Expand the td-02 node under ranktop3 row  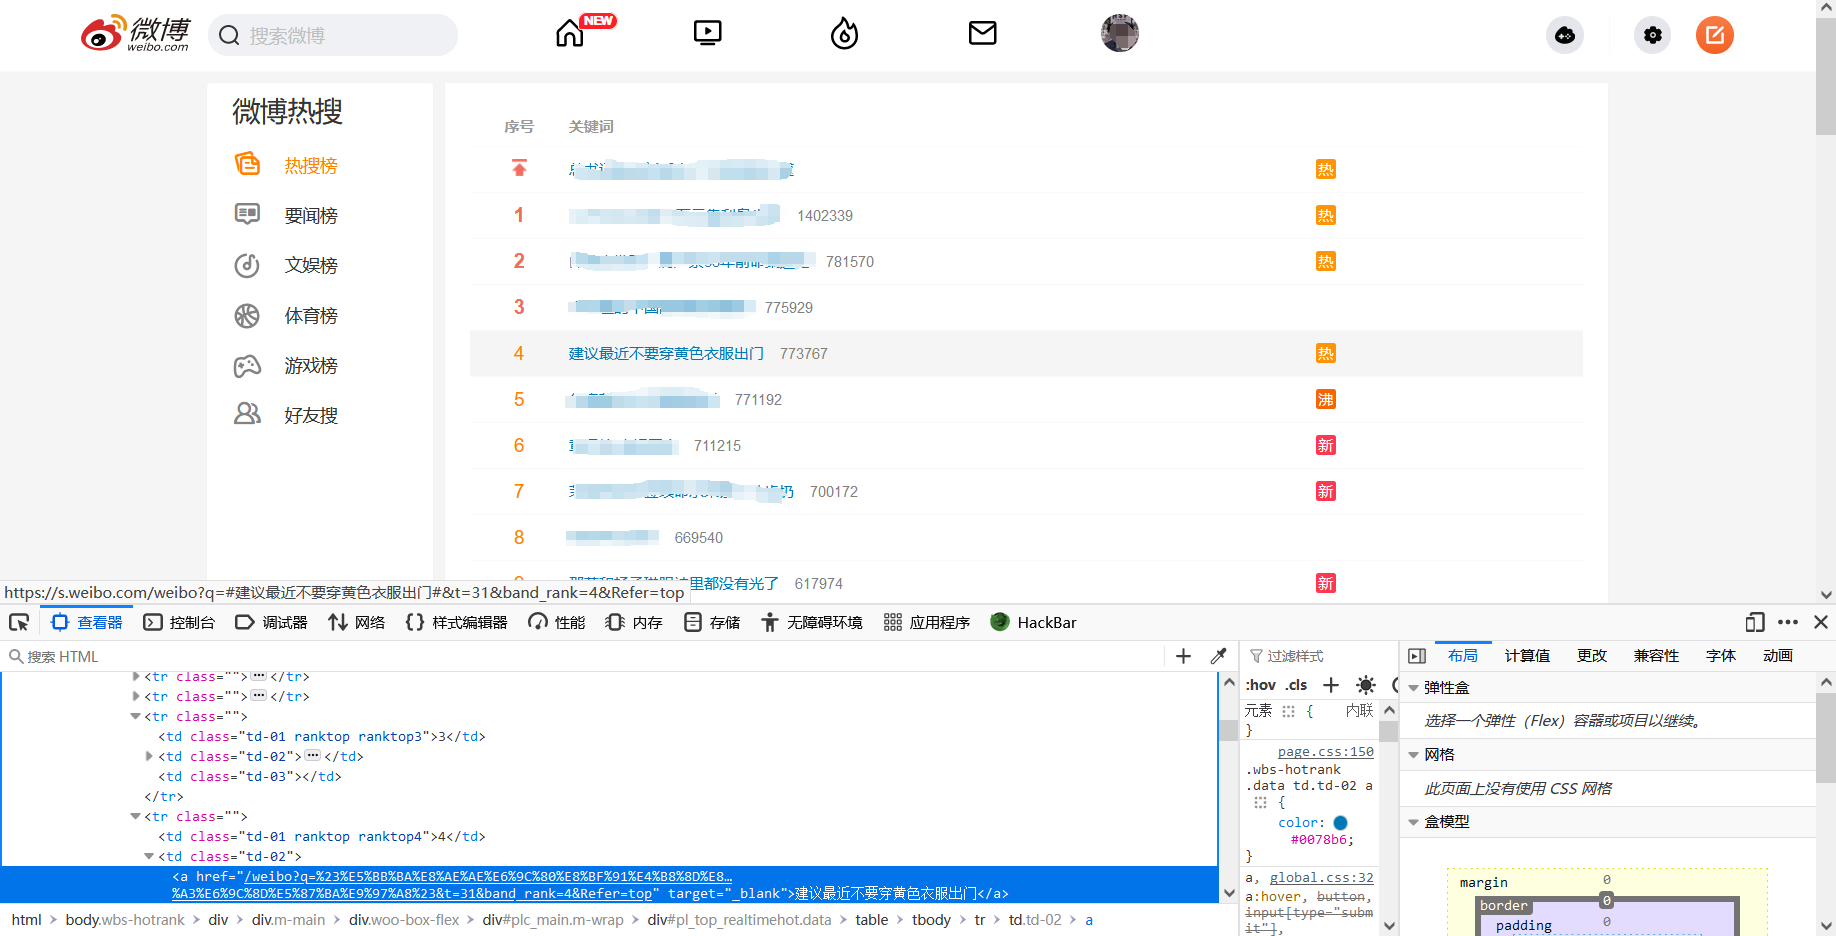[x=149, y=756]
